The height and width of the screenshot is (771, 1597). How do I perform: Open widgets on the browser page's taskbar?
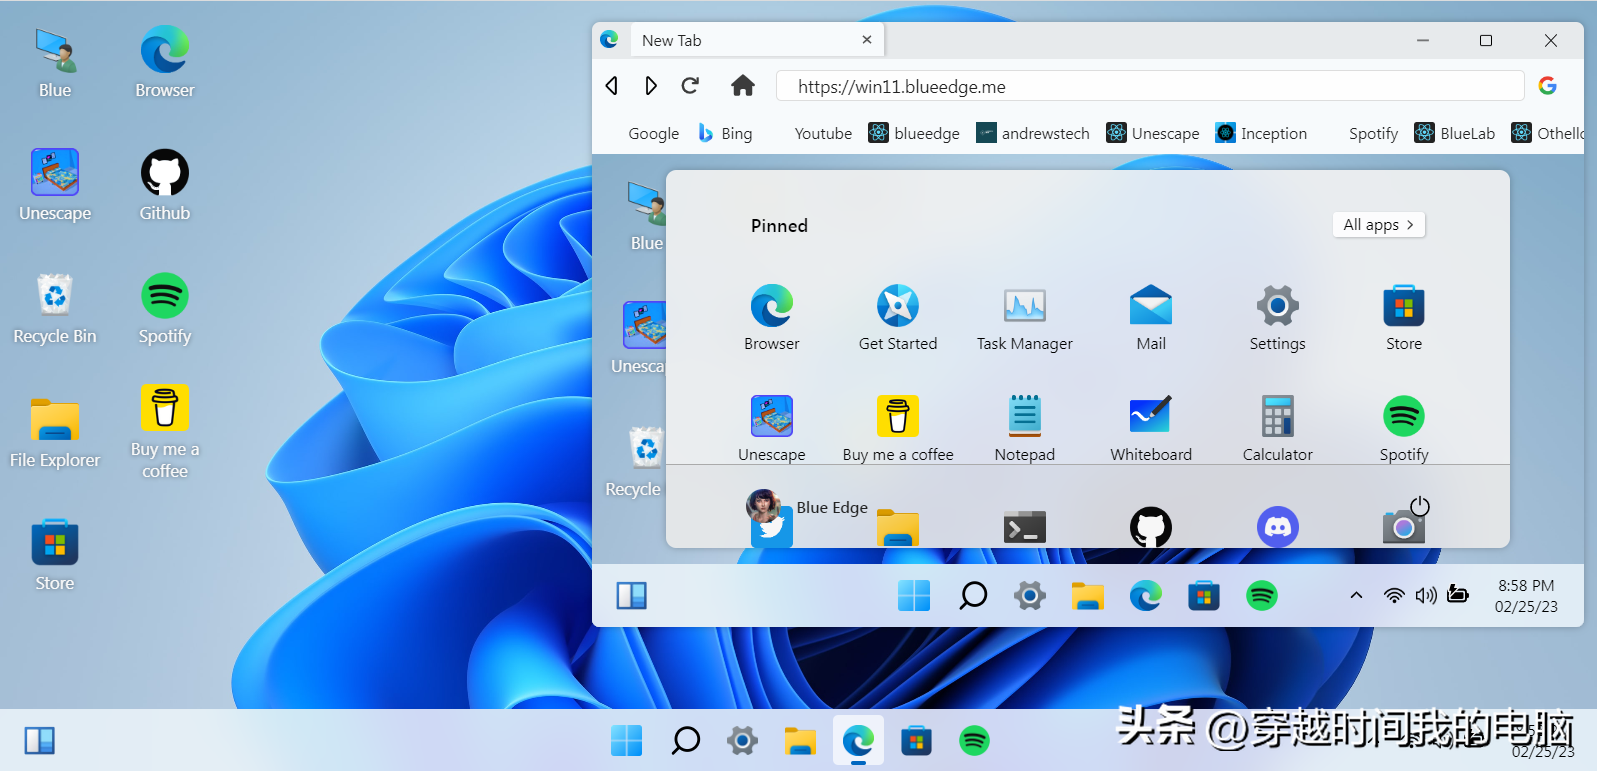pos(632,596)
